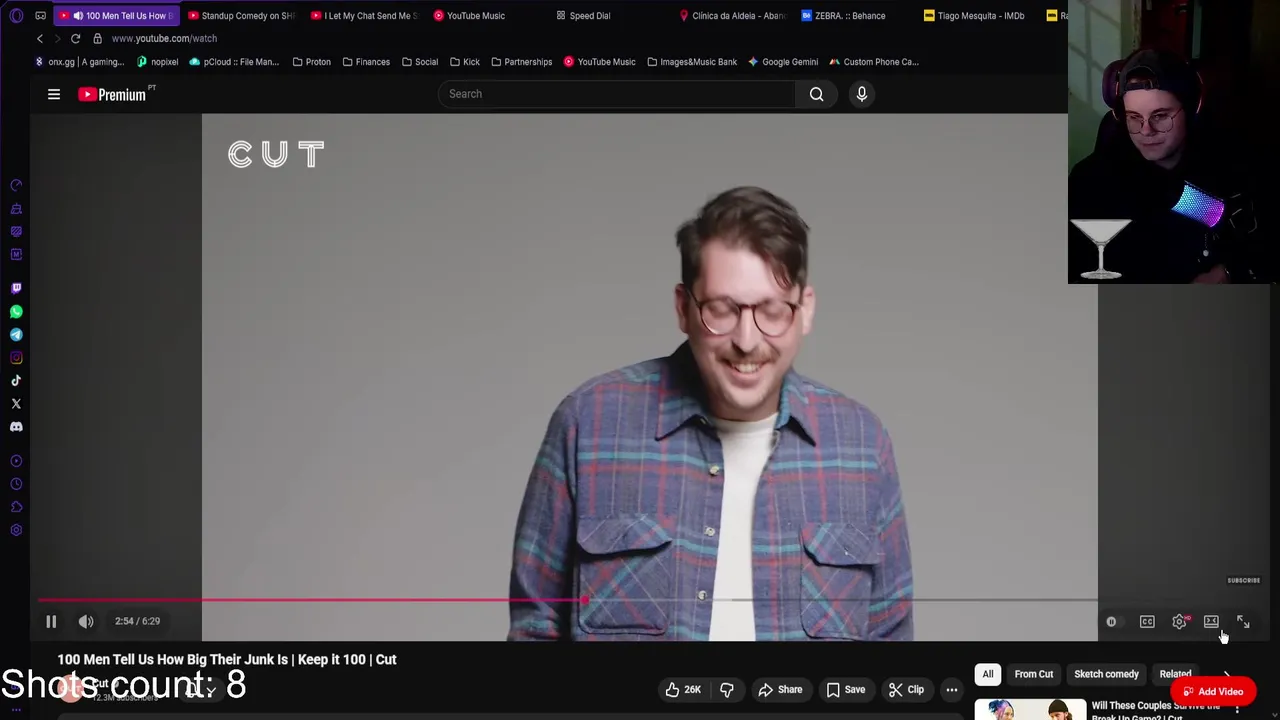1280x720 pixels.
Task: Open more actions three-dot menu
Action: (952, 689)
